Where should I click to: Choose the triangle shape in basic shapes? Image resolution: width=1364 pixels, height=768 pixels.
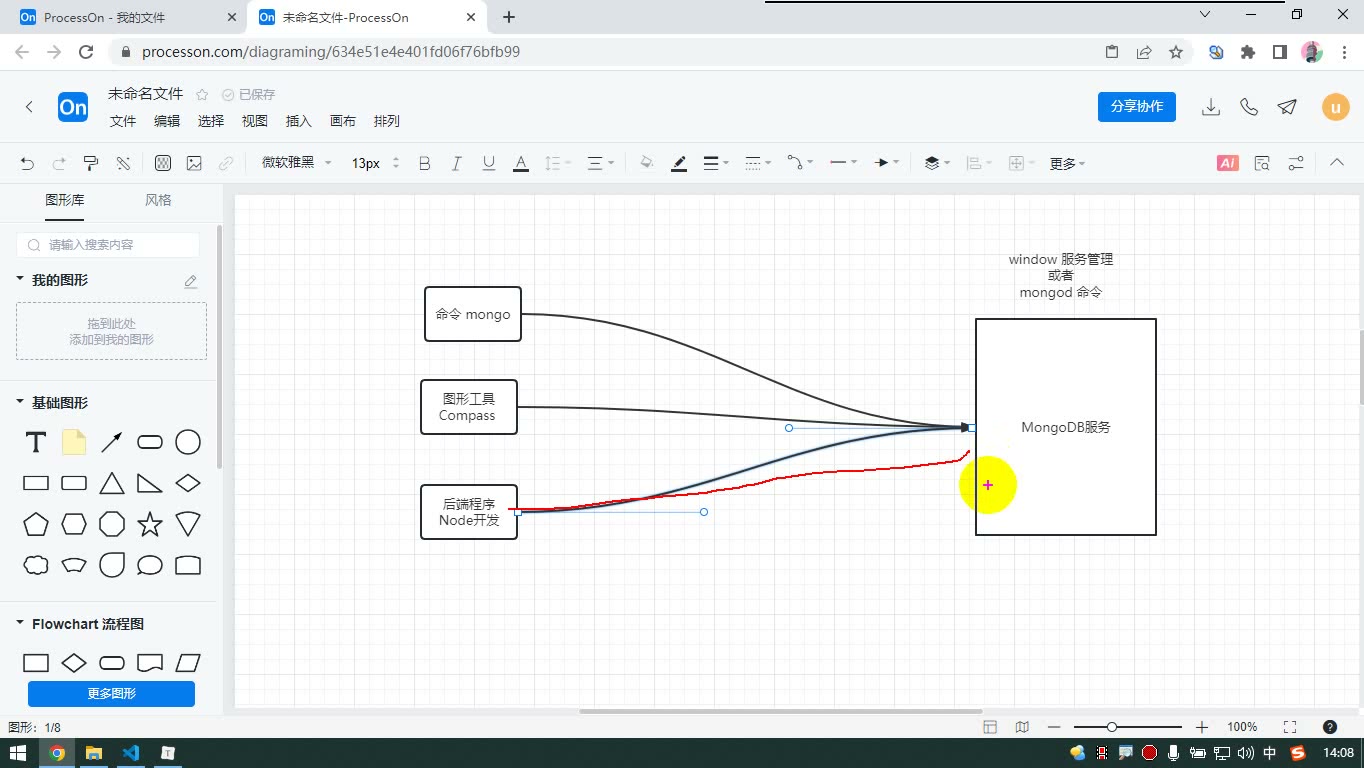pos(112,483)
